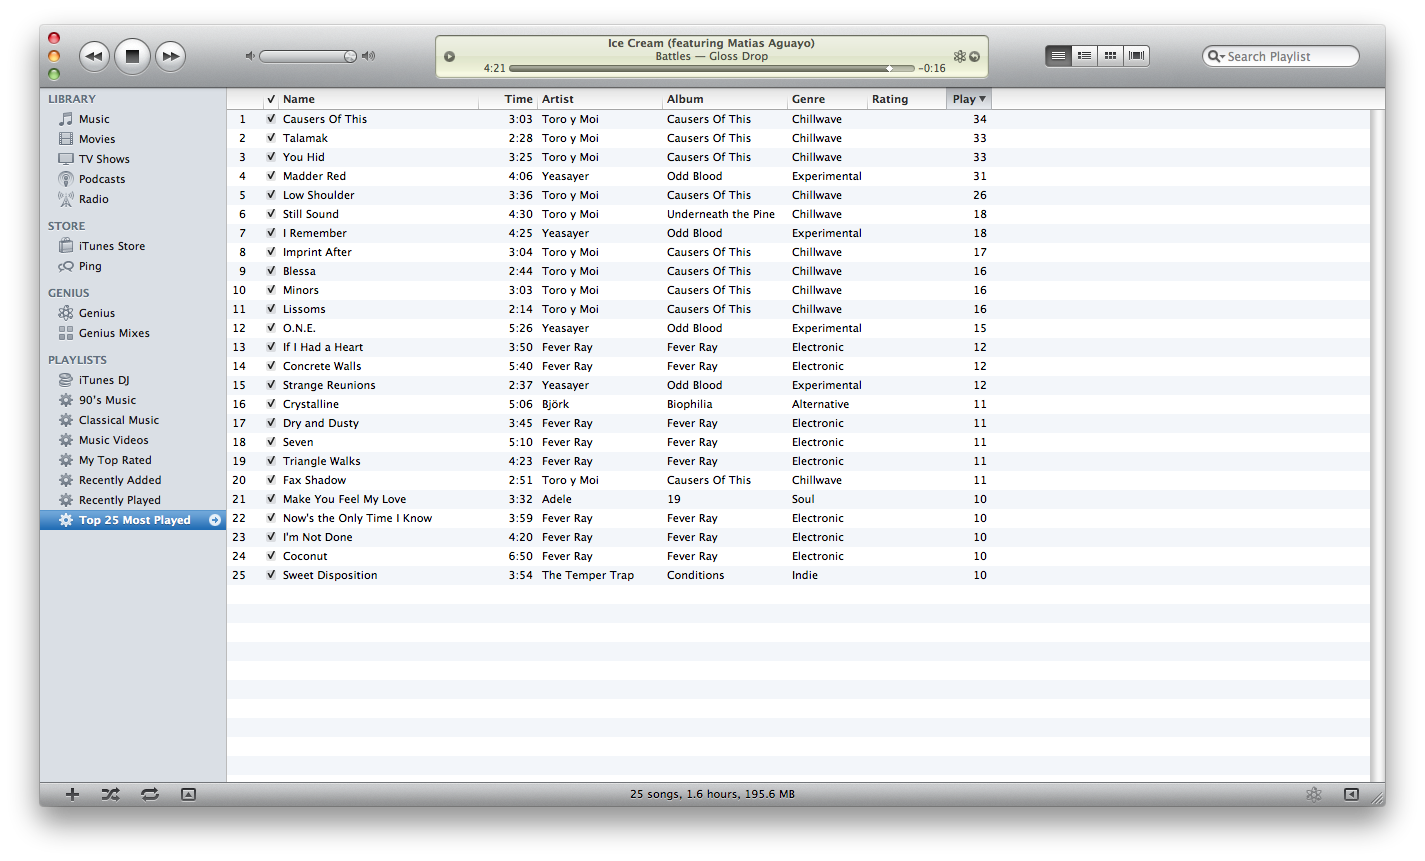Uncheck Sweet Disposition checkbox
Screen dimensions: 1425x861
click(x=271, y=575)
